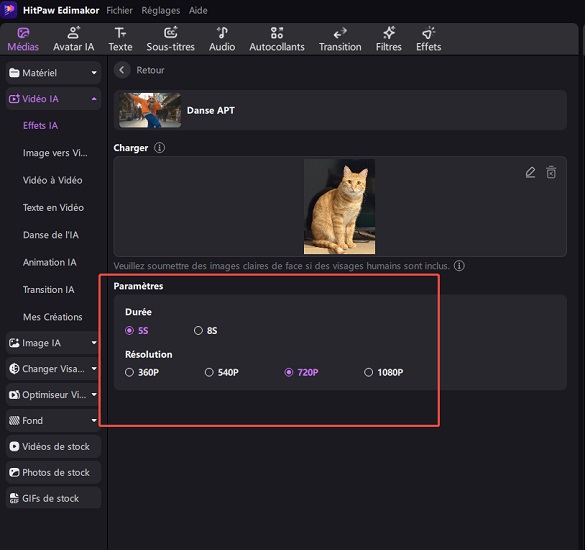Click the Matériel folder icon
The image size is (585, 550).
pyautogui.click(x=14, y=73)
